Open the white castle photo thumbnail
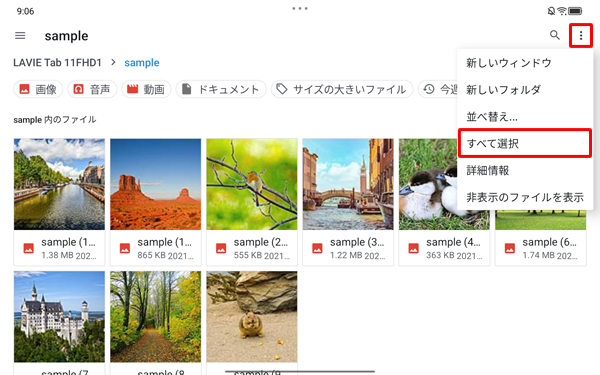 (x=59, y=316)
